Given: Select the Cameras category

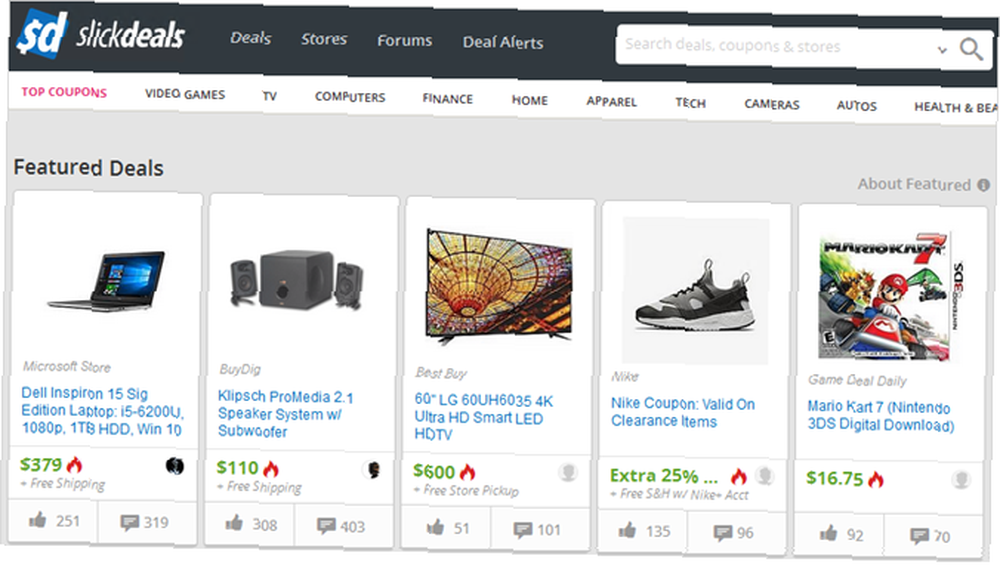Looking at the screenshot, I should click(x=772, y=105).
